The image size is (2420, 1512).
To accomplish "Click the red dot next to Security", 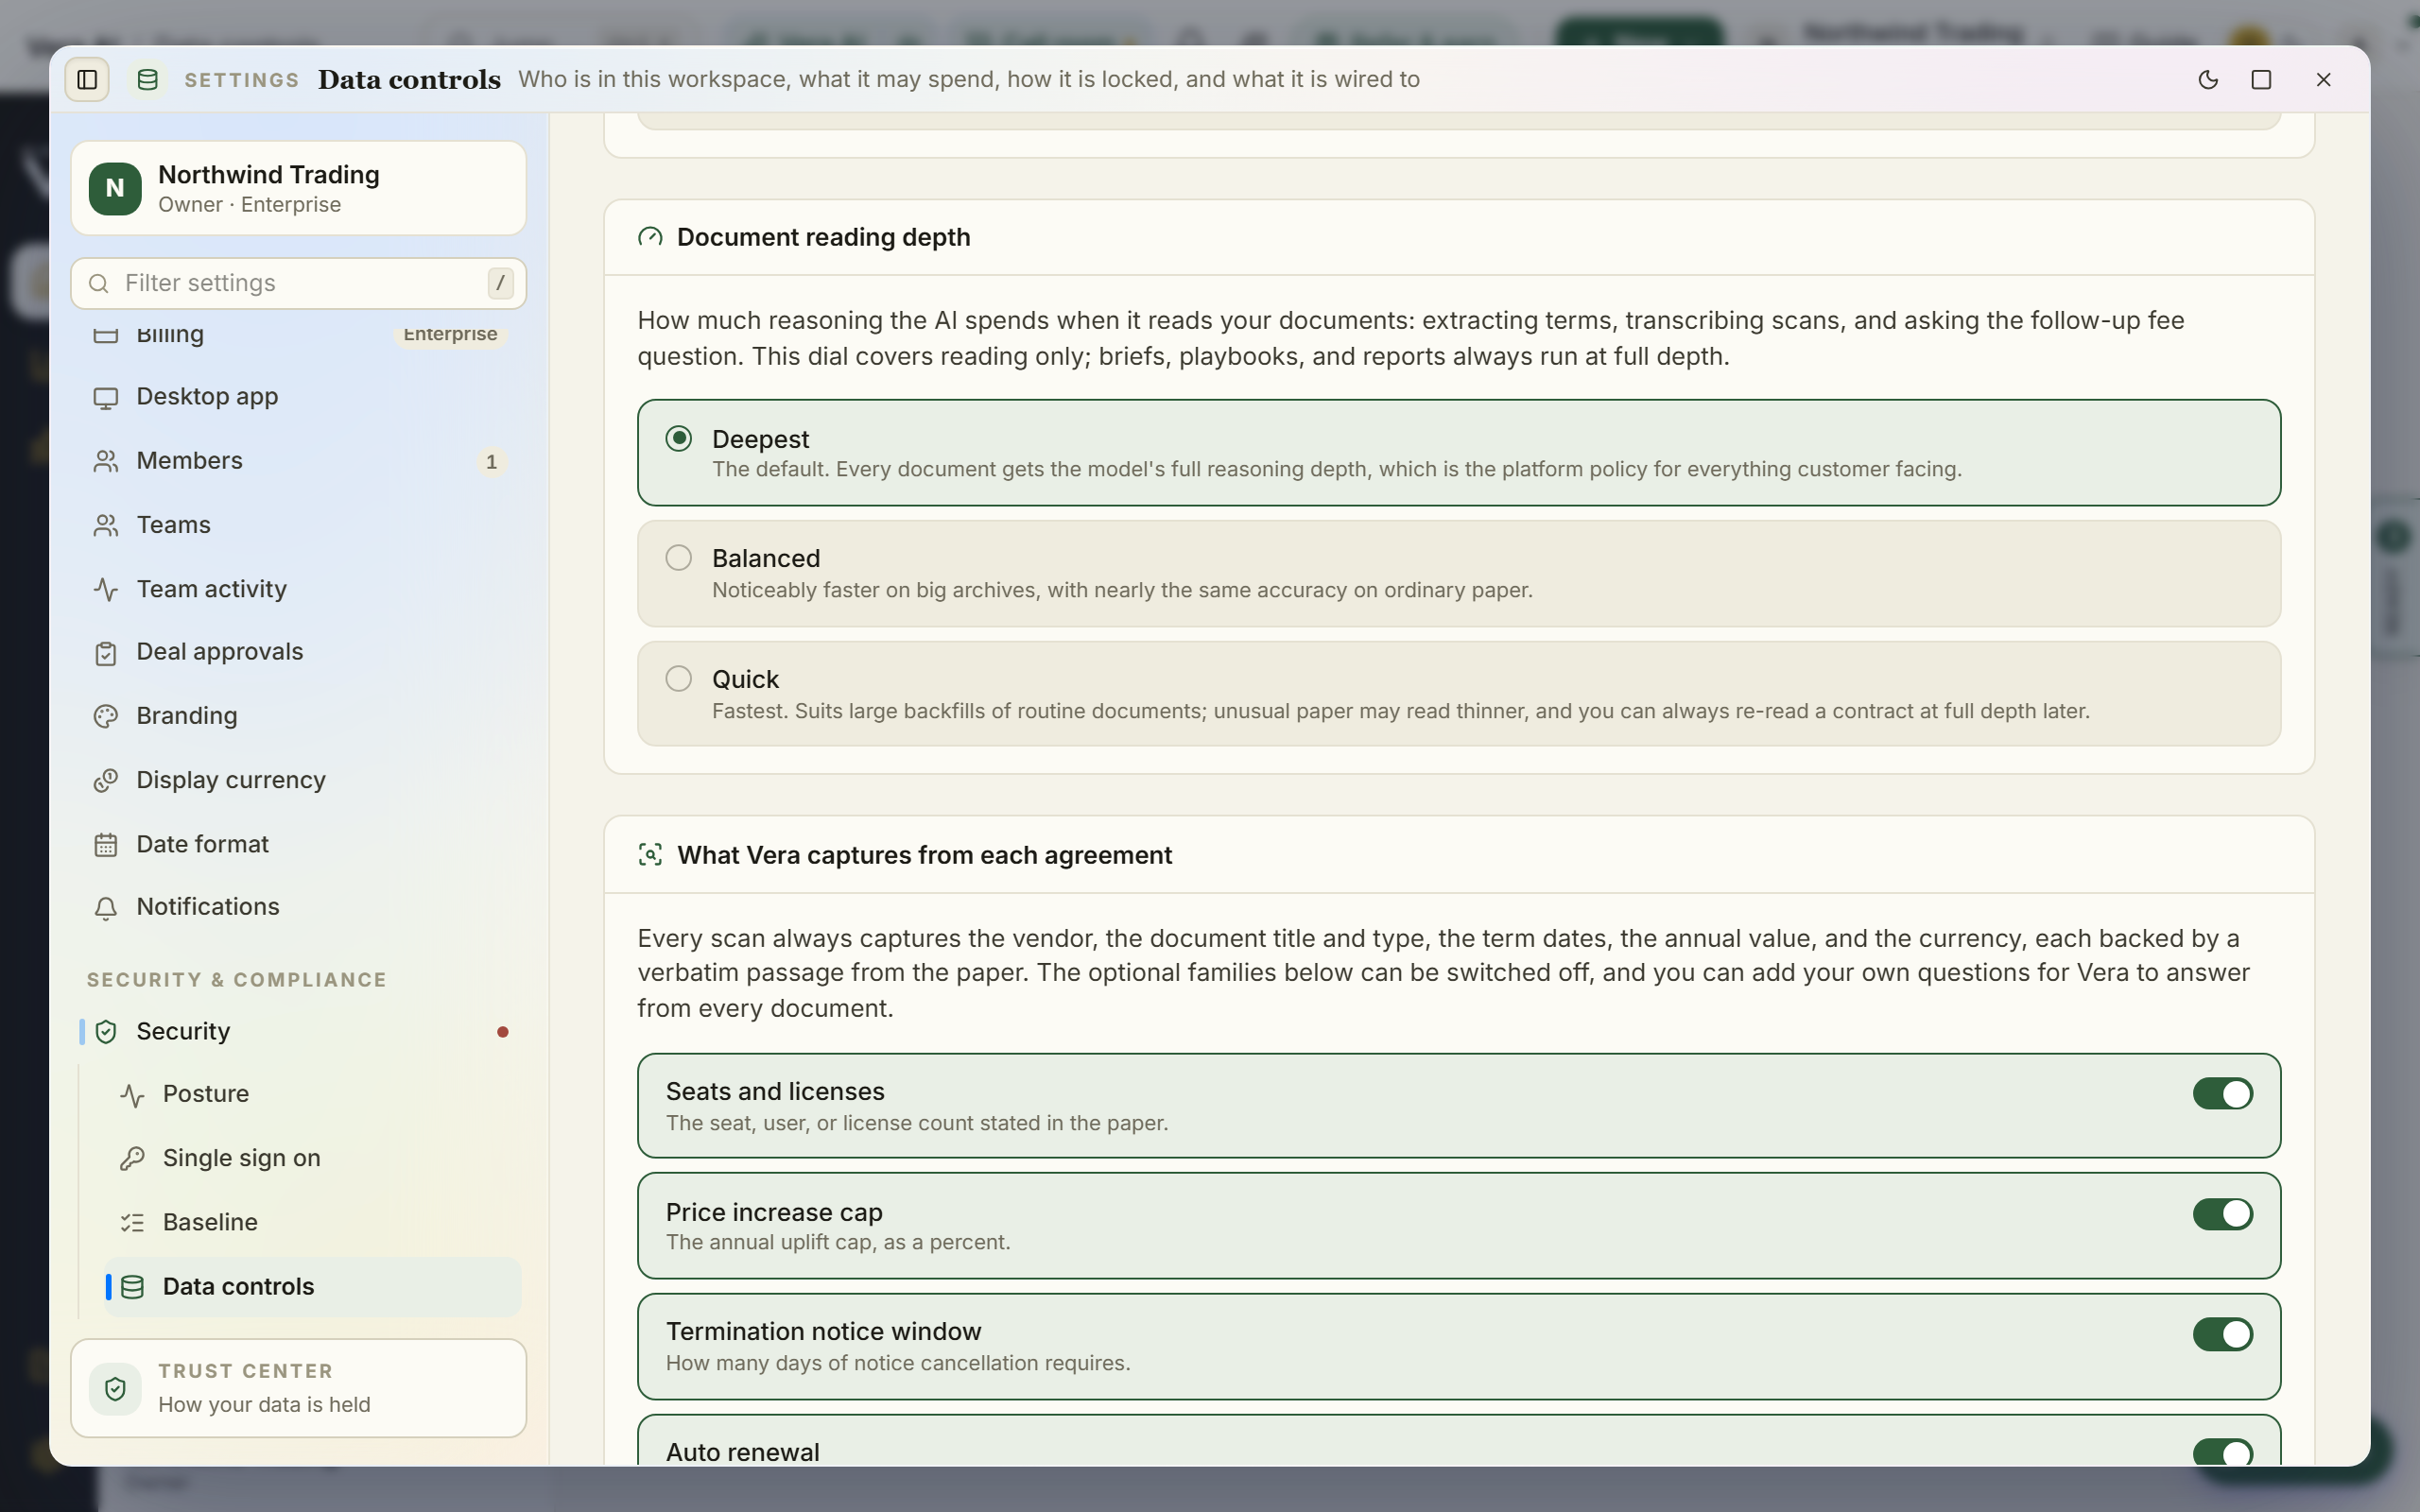I will (503, 1032).
